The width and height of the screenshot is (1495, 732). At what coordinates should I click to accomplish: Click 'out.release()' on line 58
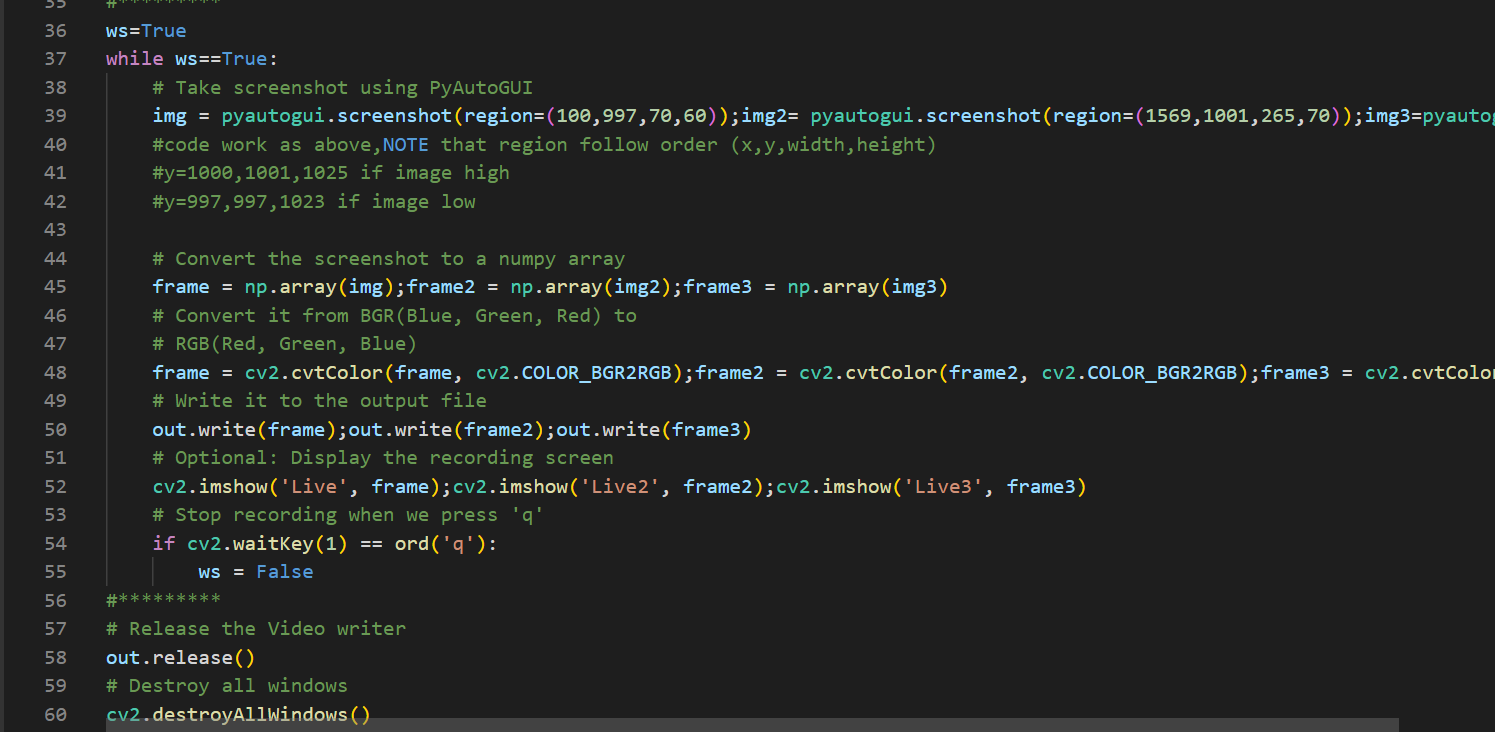click(181, 658)
